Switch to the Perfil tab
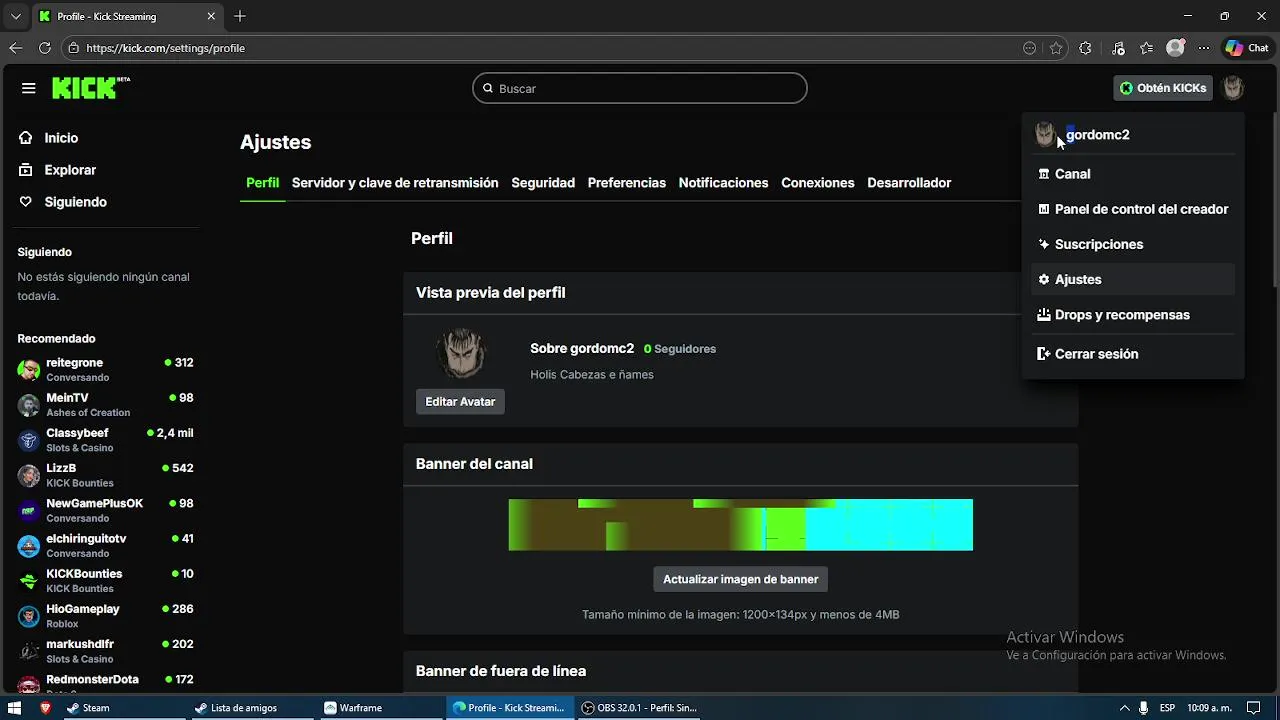This screenshot has width=1280, height=720. [x=263, y=183]
